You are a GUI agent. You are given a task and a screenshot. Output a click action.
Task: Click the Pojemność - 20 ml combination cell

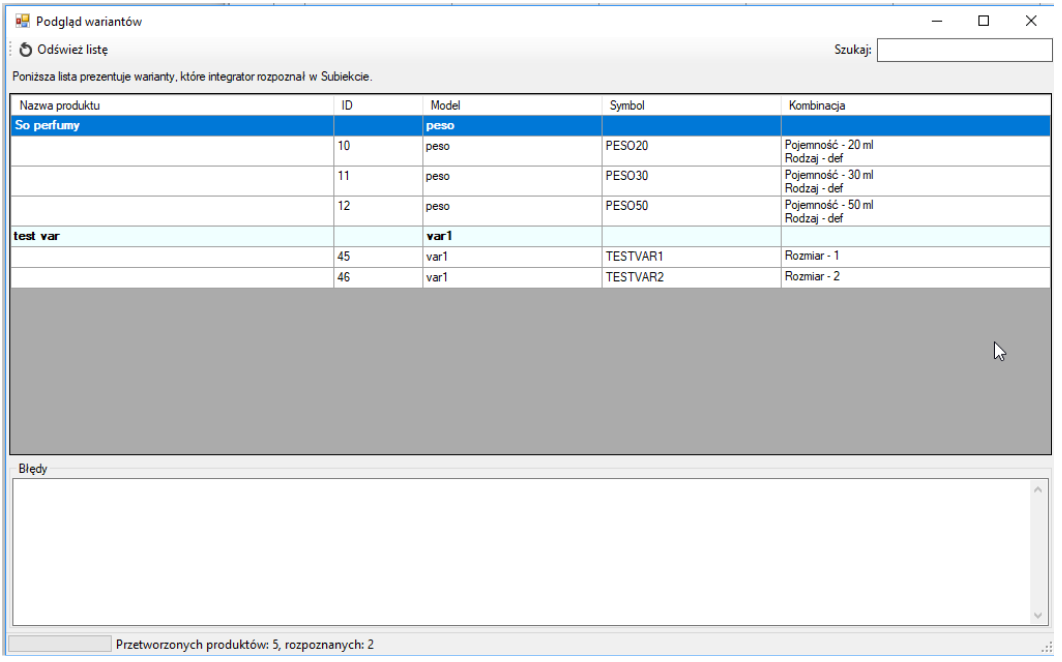(x=916, y=151)
